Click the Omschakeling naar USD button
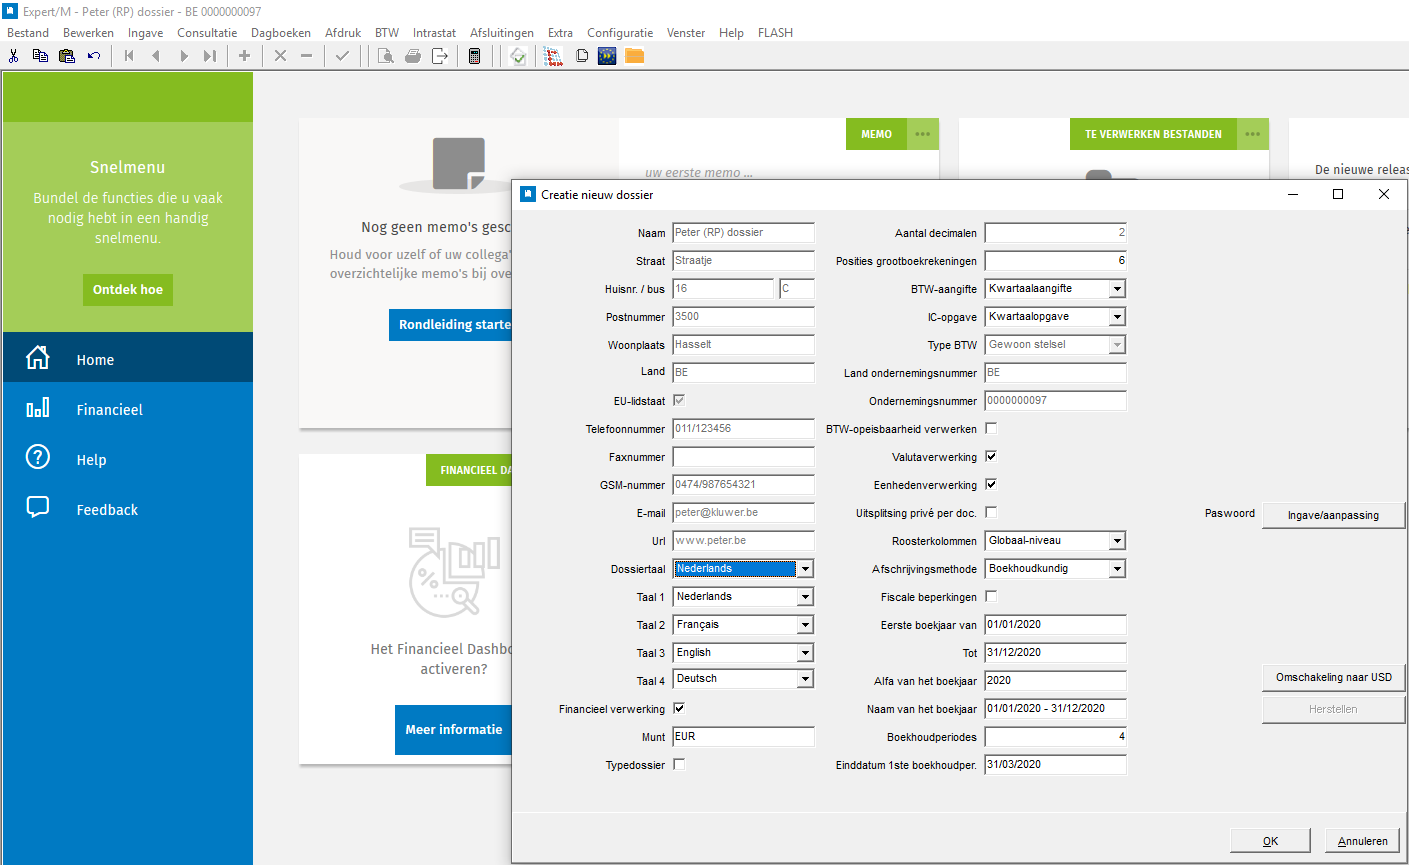Image resolution: width=1409 pixels, height=865 pixels. [1333, 678]
